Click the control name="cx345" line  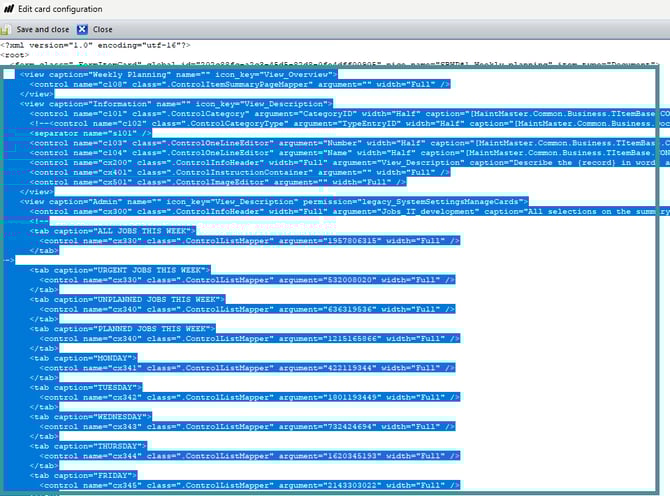250,485
